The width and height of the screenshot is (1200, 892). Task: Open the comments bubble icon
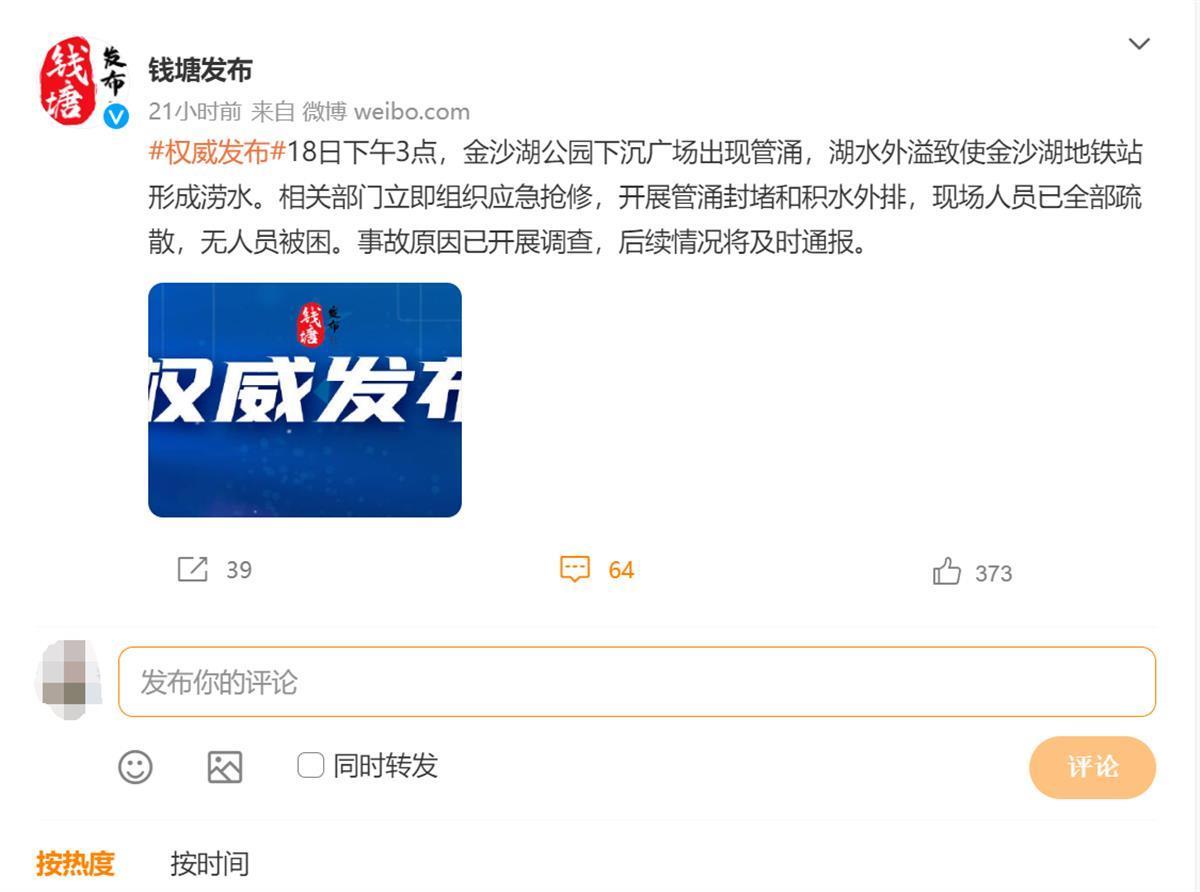coord(575,569)
